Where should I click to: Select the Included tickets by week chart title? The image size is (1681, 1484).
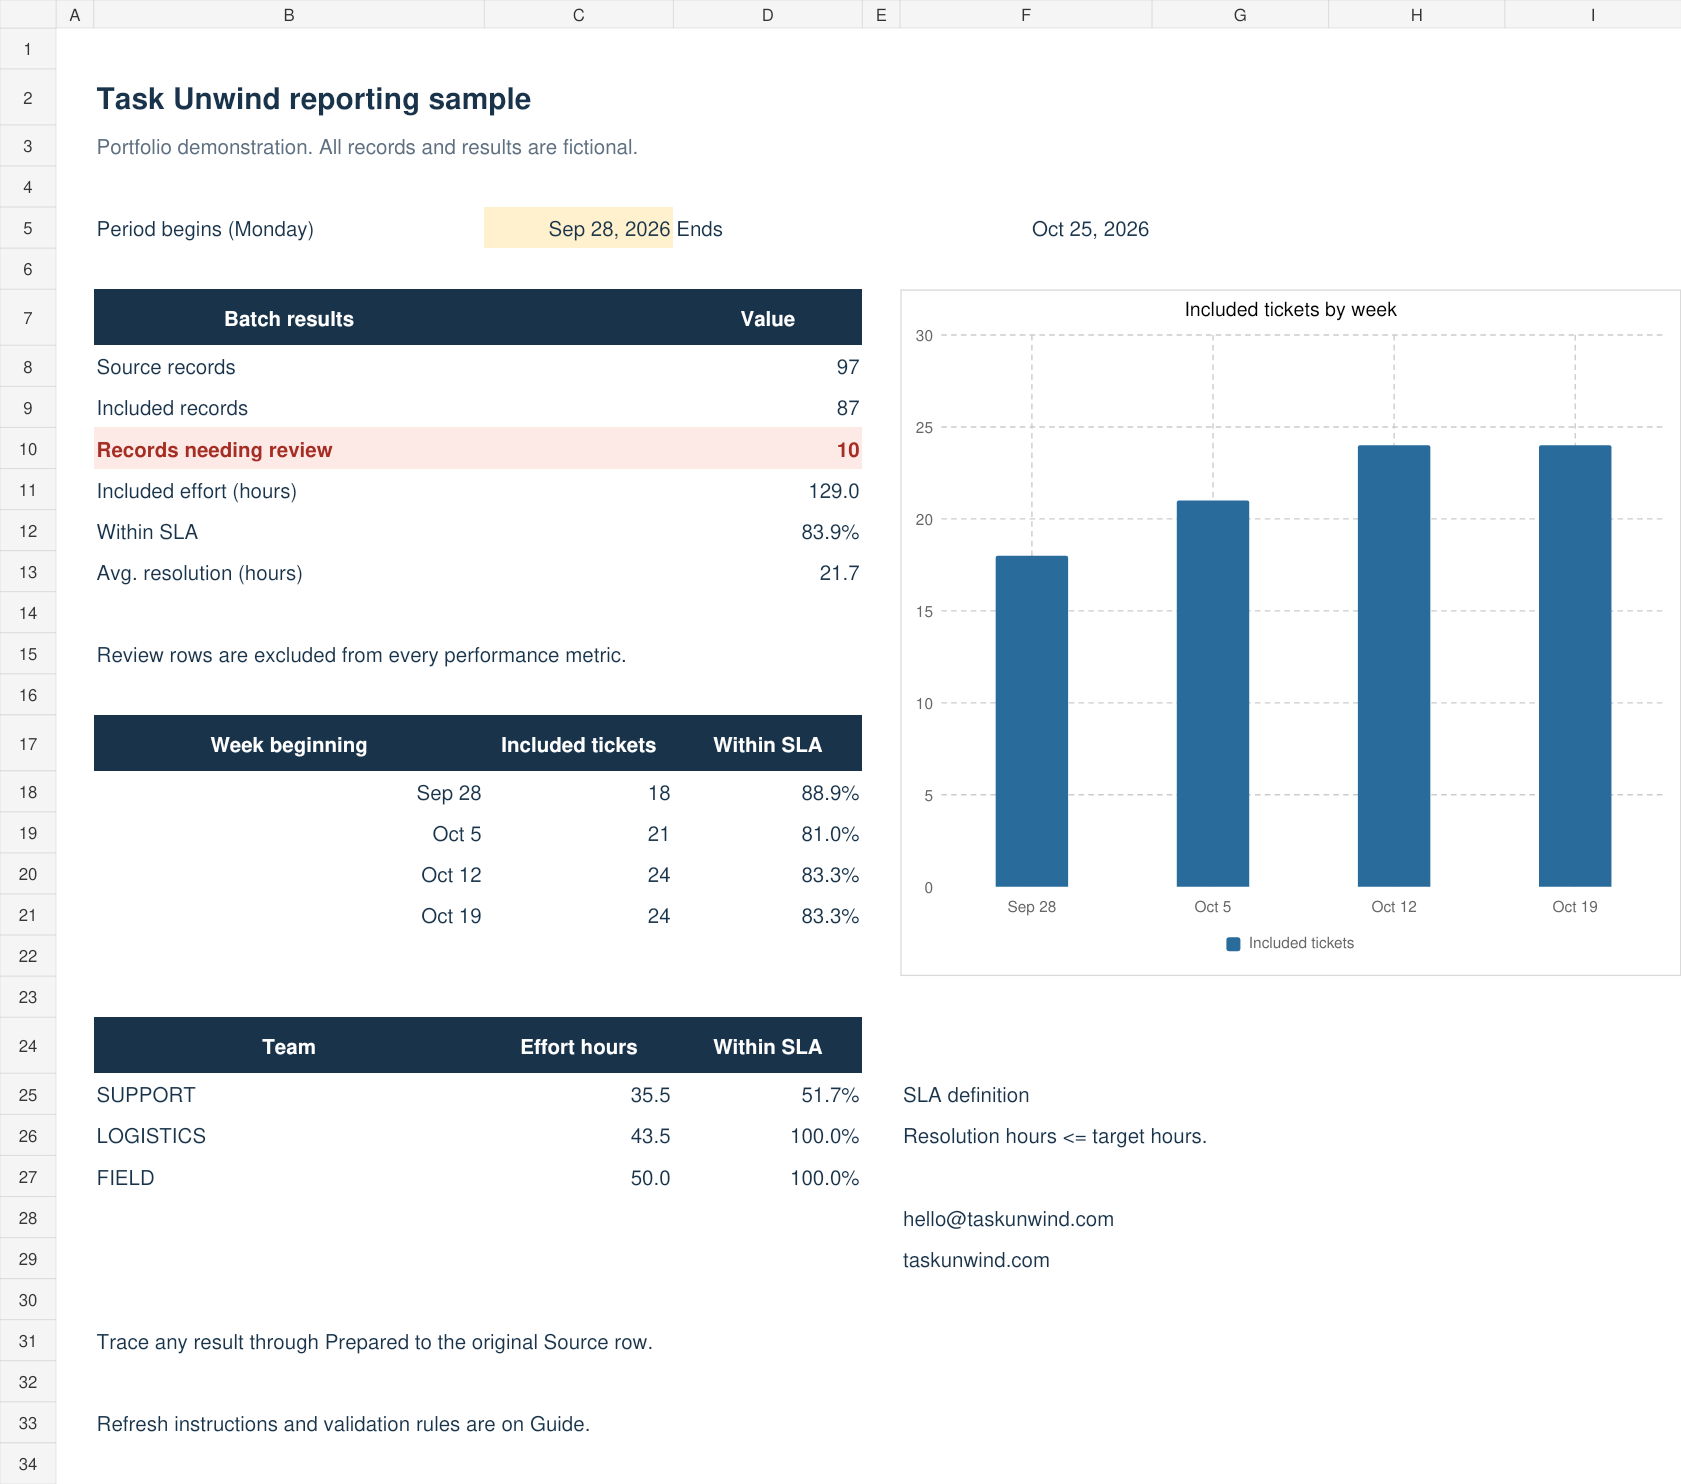1290,310
